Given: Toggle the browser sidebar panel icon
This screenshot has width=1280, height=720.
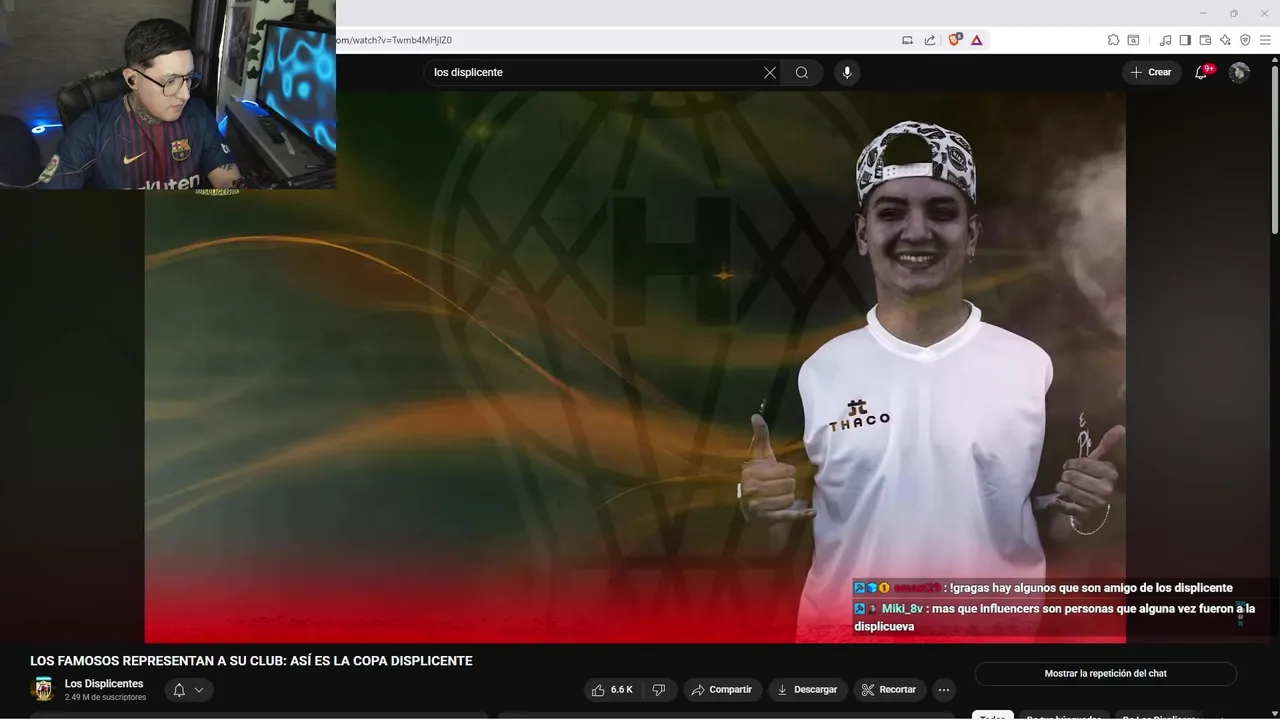Looking at the screenshot, I should click(x=1185, y=40).
